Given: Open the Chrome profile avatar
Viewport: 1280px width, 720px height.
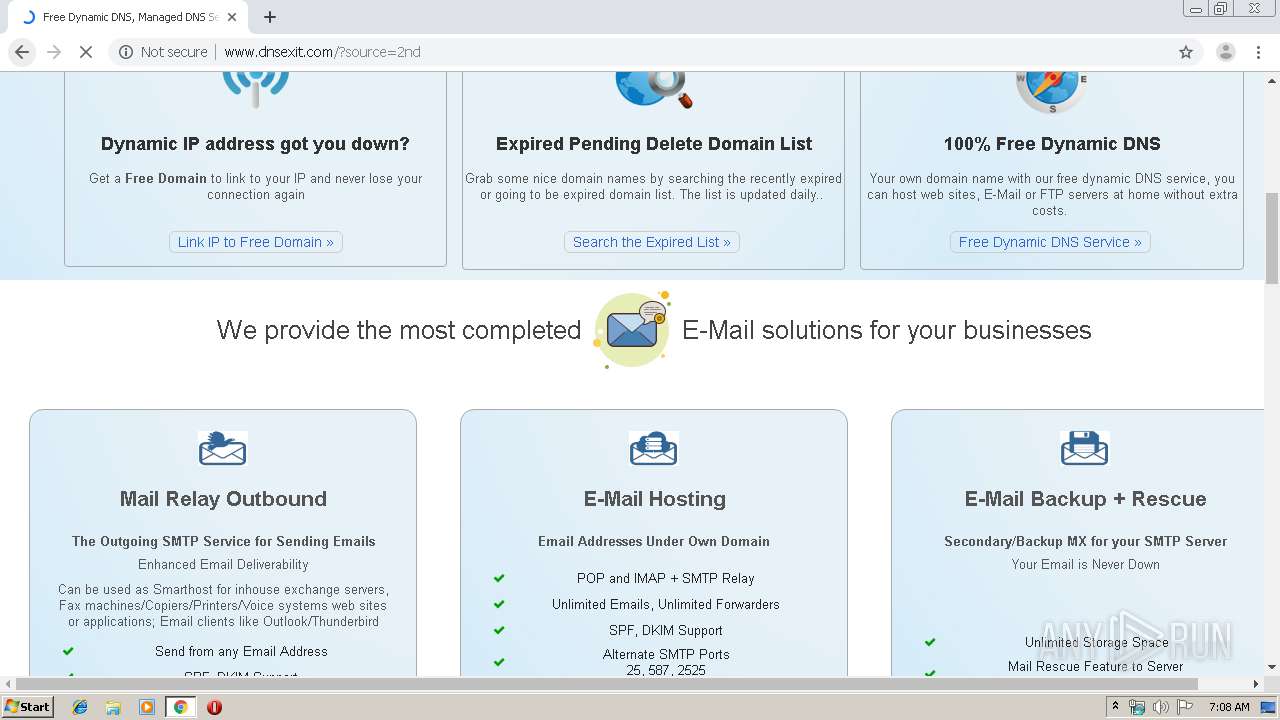Looking at the screenshot, I should pos(1225,52).
